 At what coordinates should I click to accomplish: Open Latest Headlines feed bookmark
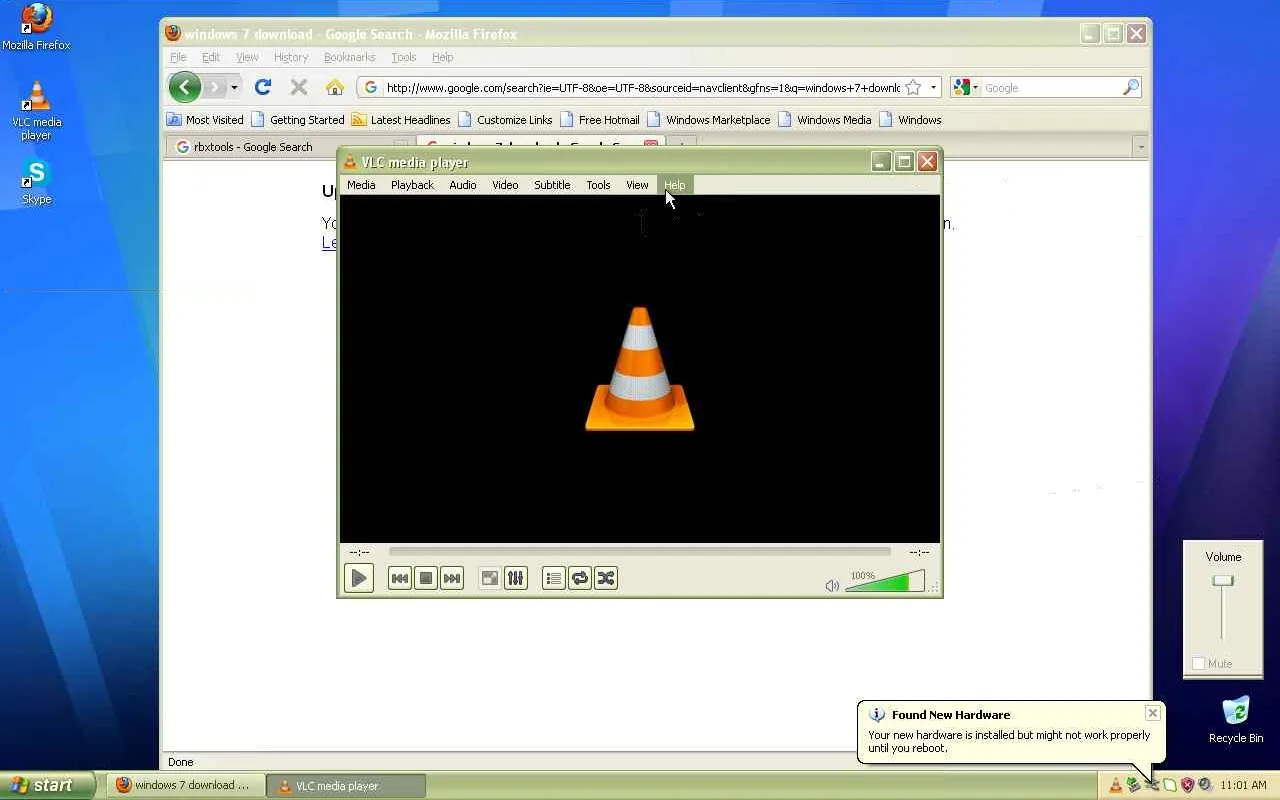(401, 120)
